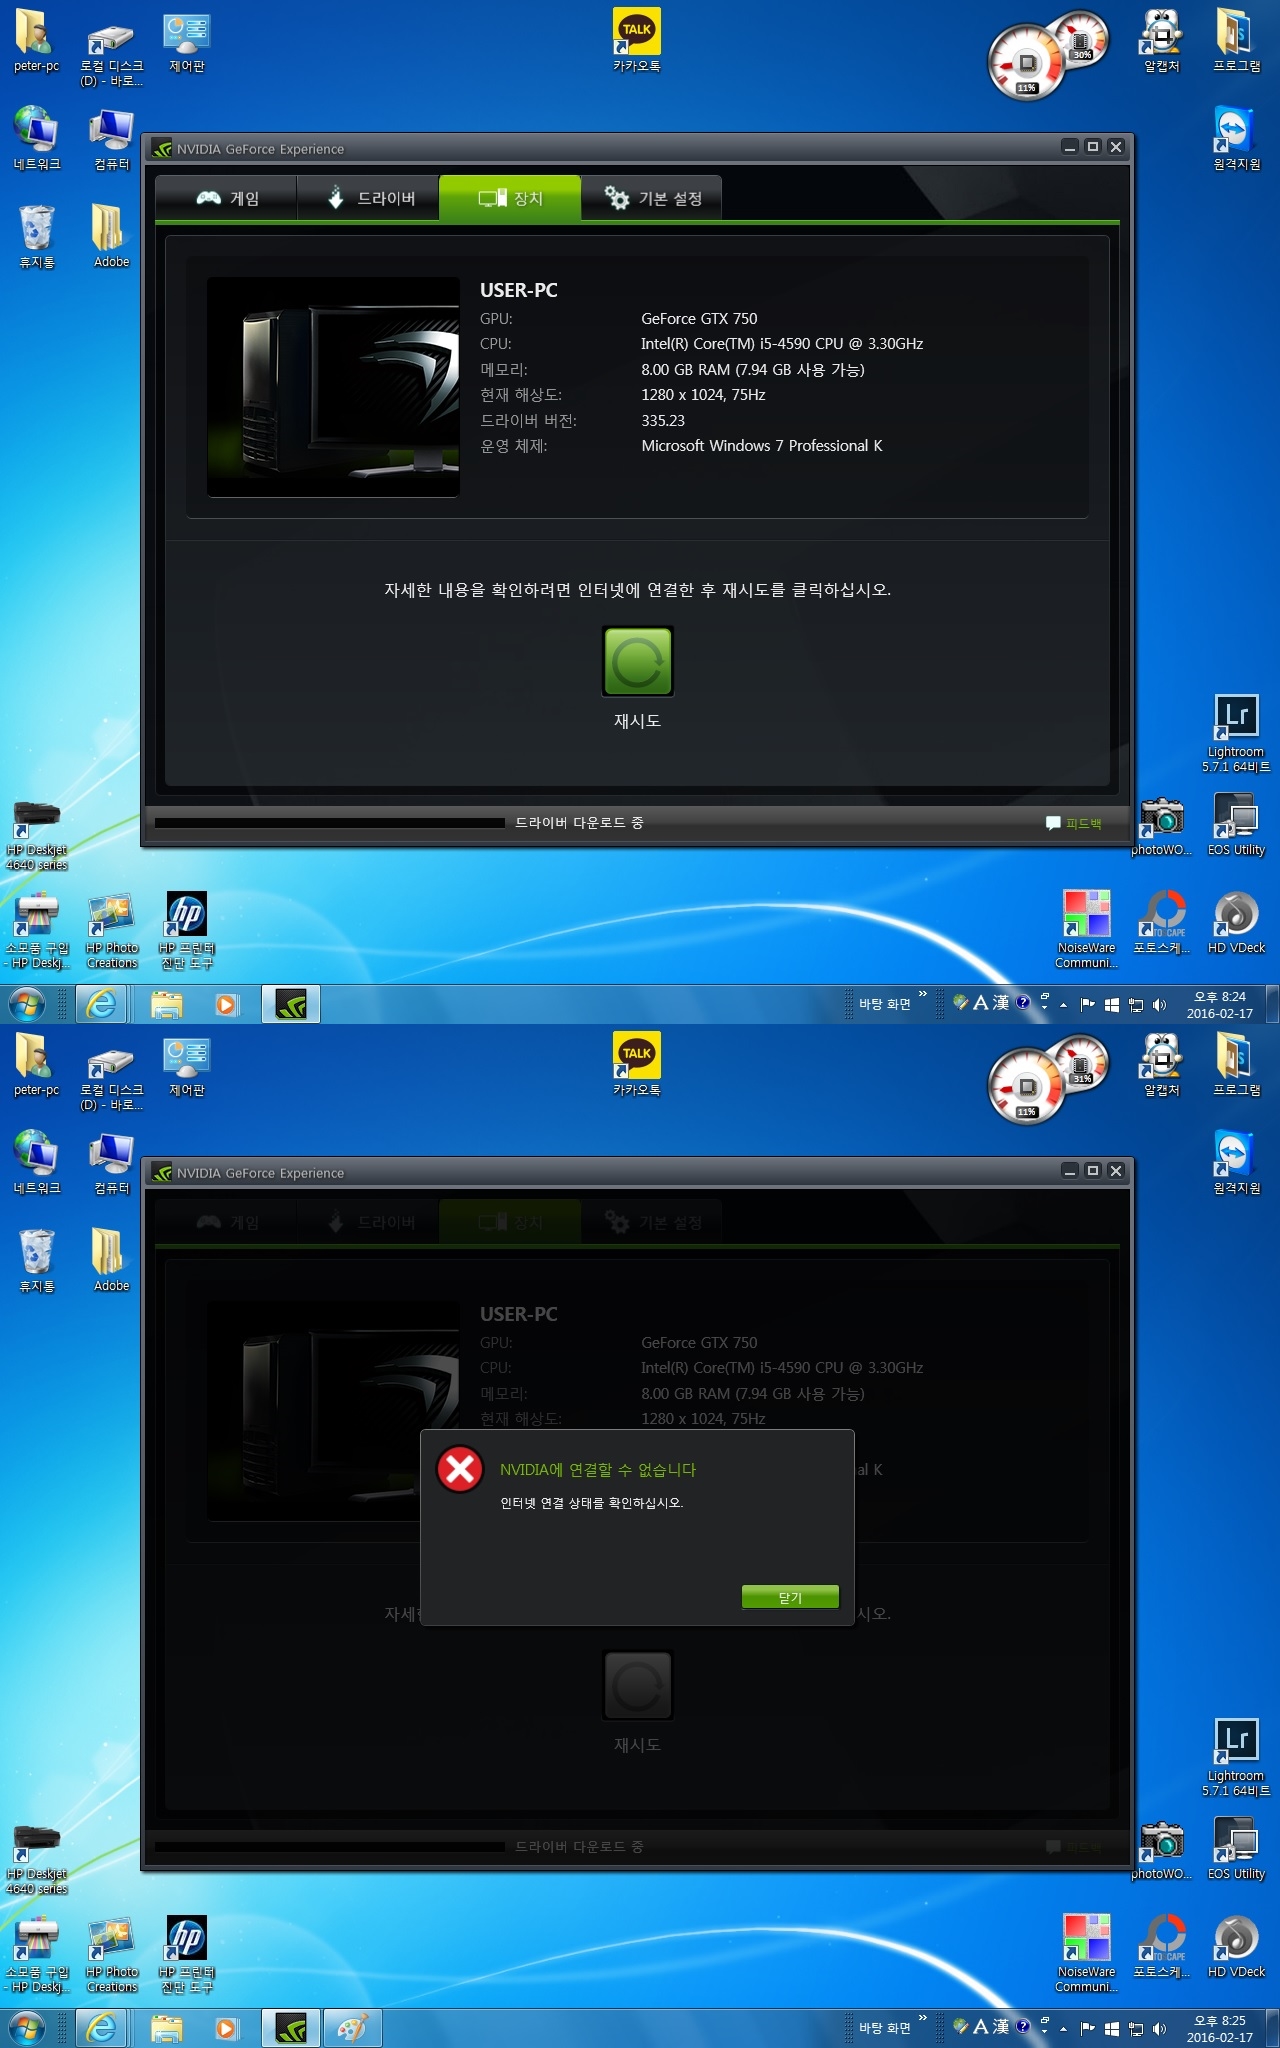Open peter-pc folder icon on upper desktop
1280x2048 pixels.
point(36,41)
